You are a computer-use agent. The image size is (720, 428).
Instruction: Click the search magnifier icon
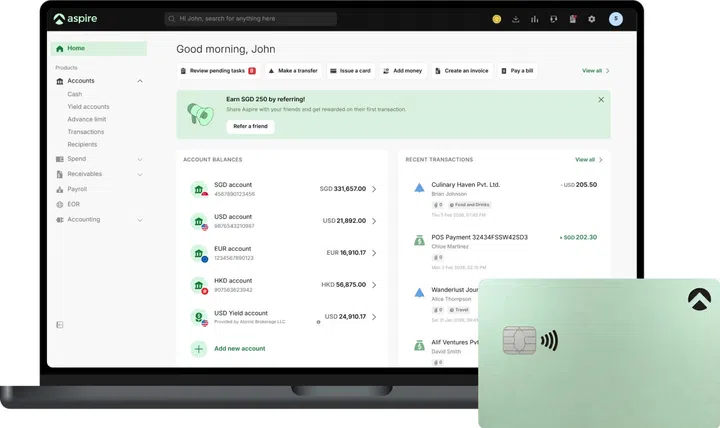[172, 19]
